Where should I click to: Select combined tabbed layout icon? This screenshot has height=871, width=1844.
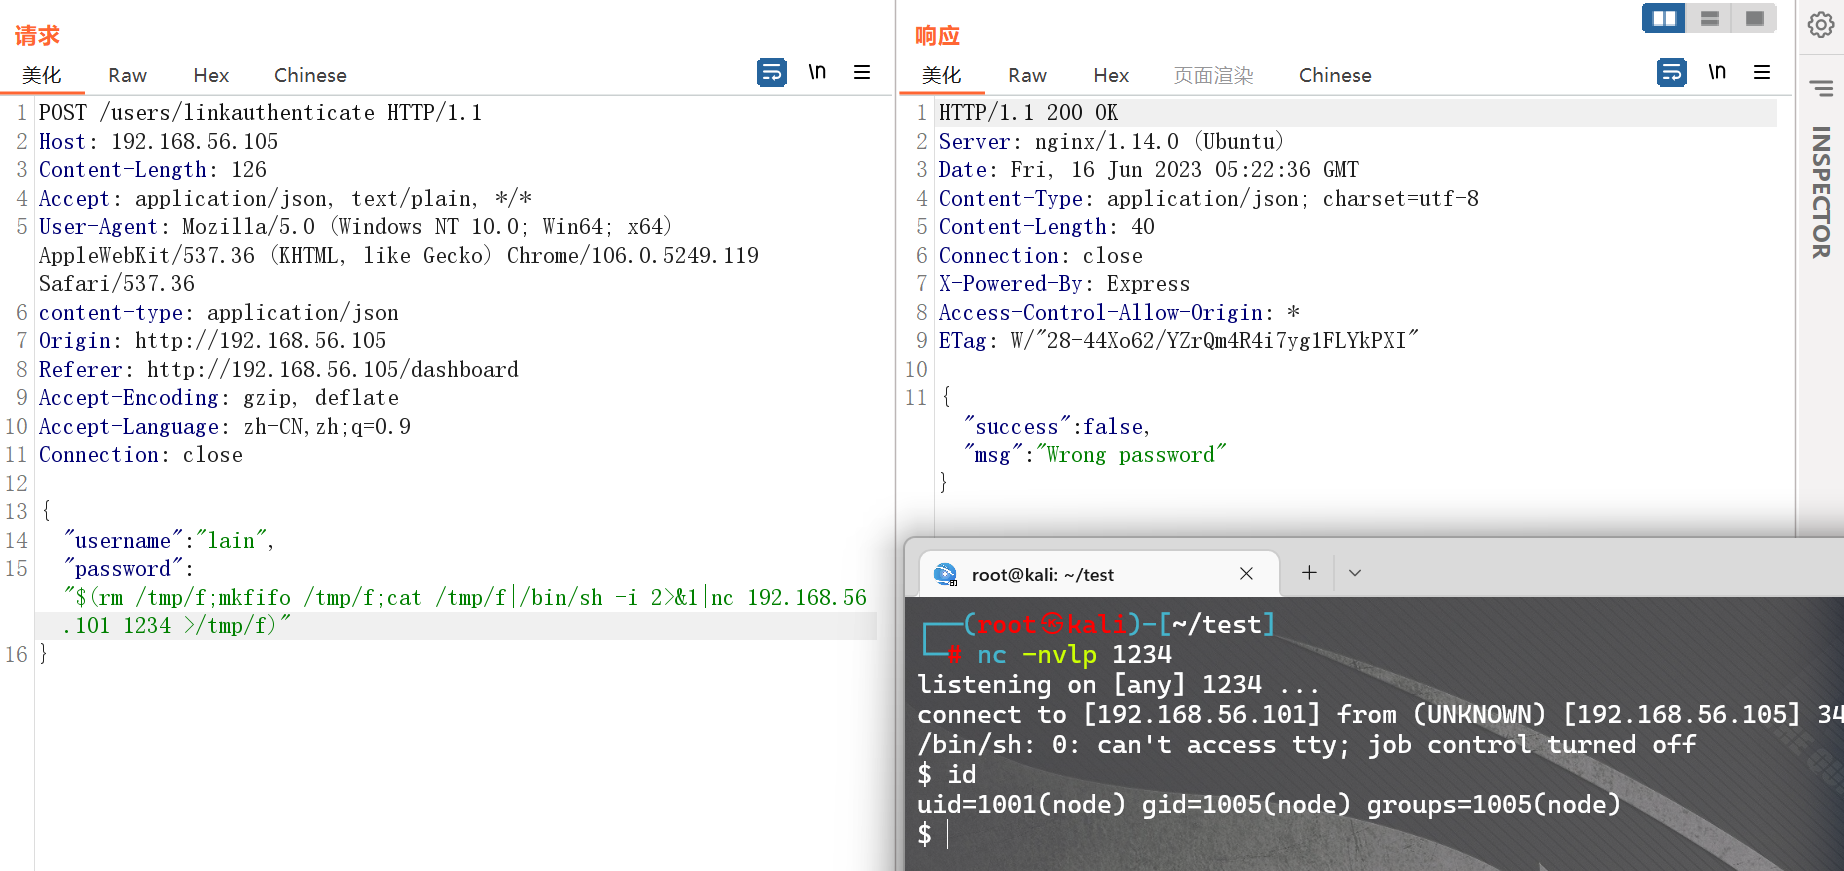(1755, 18)
